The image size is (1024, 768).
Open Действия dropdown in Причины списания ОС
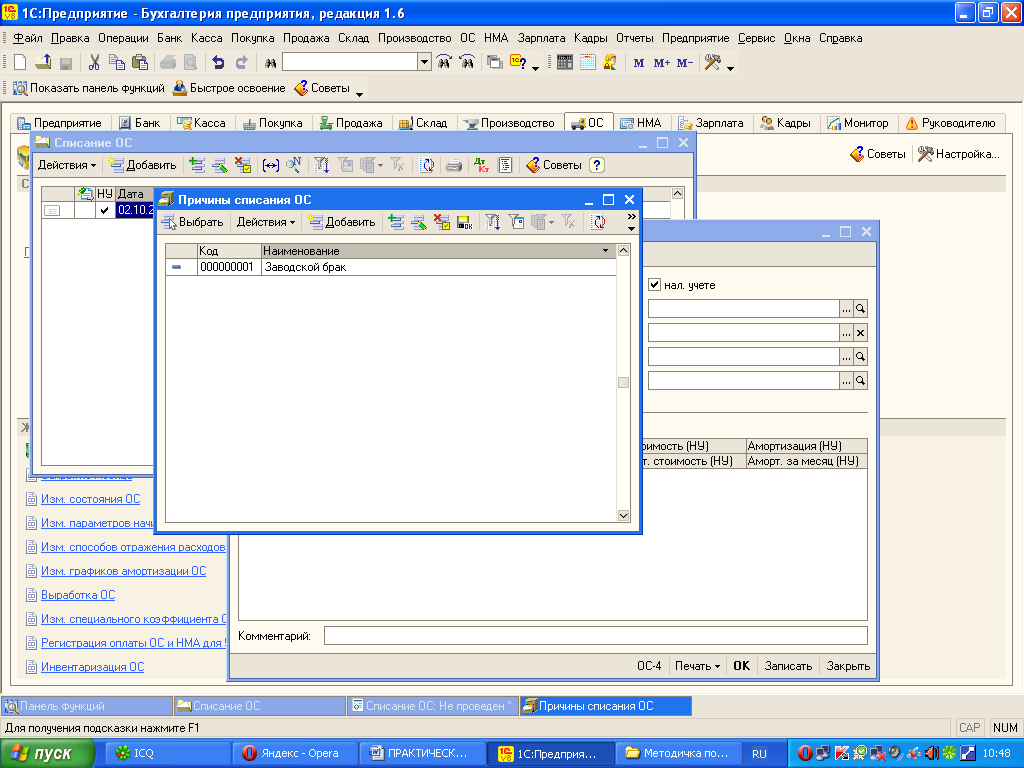265,222
